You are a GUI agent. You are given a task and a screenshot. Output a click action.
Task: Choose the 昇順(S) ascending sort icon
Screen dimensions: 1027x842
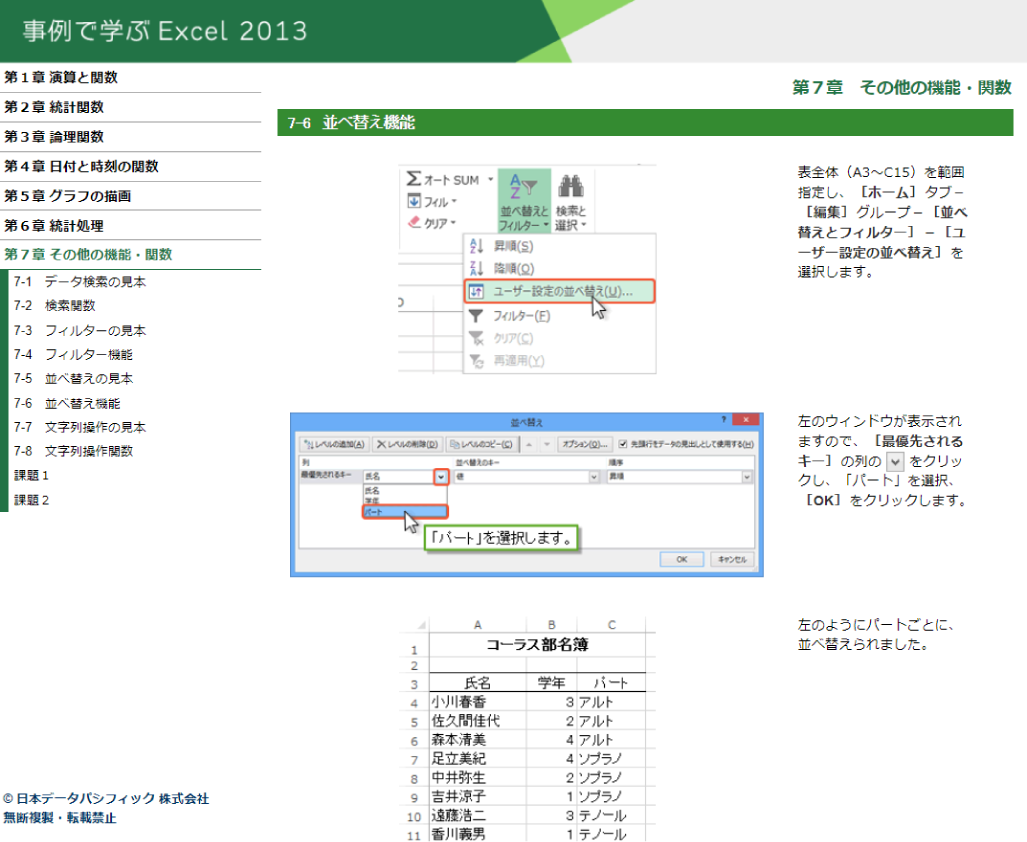[476, 246]
